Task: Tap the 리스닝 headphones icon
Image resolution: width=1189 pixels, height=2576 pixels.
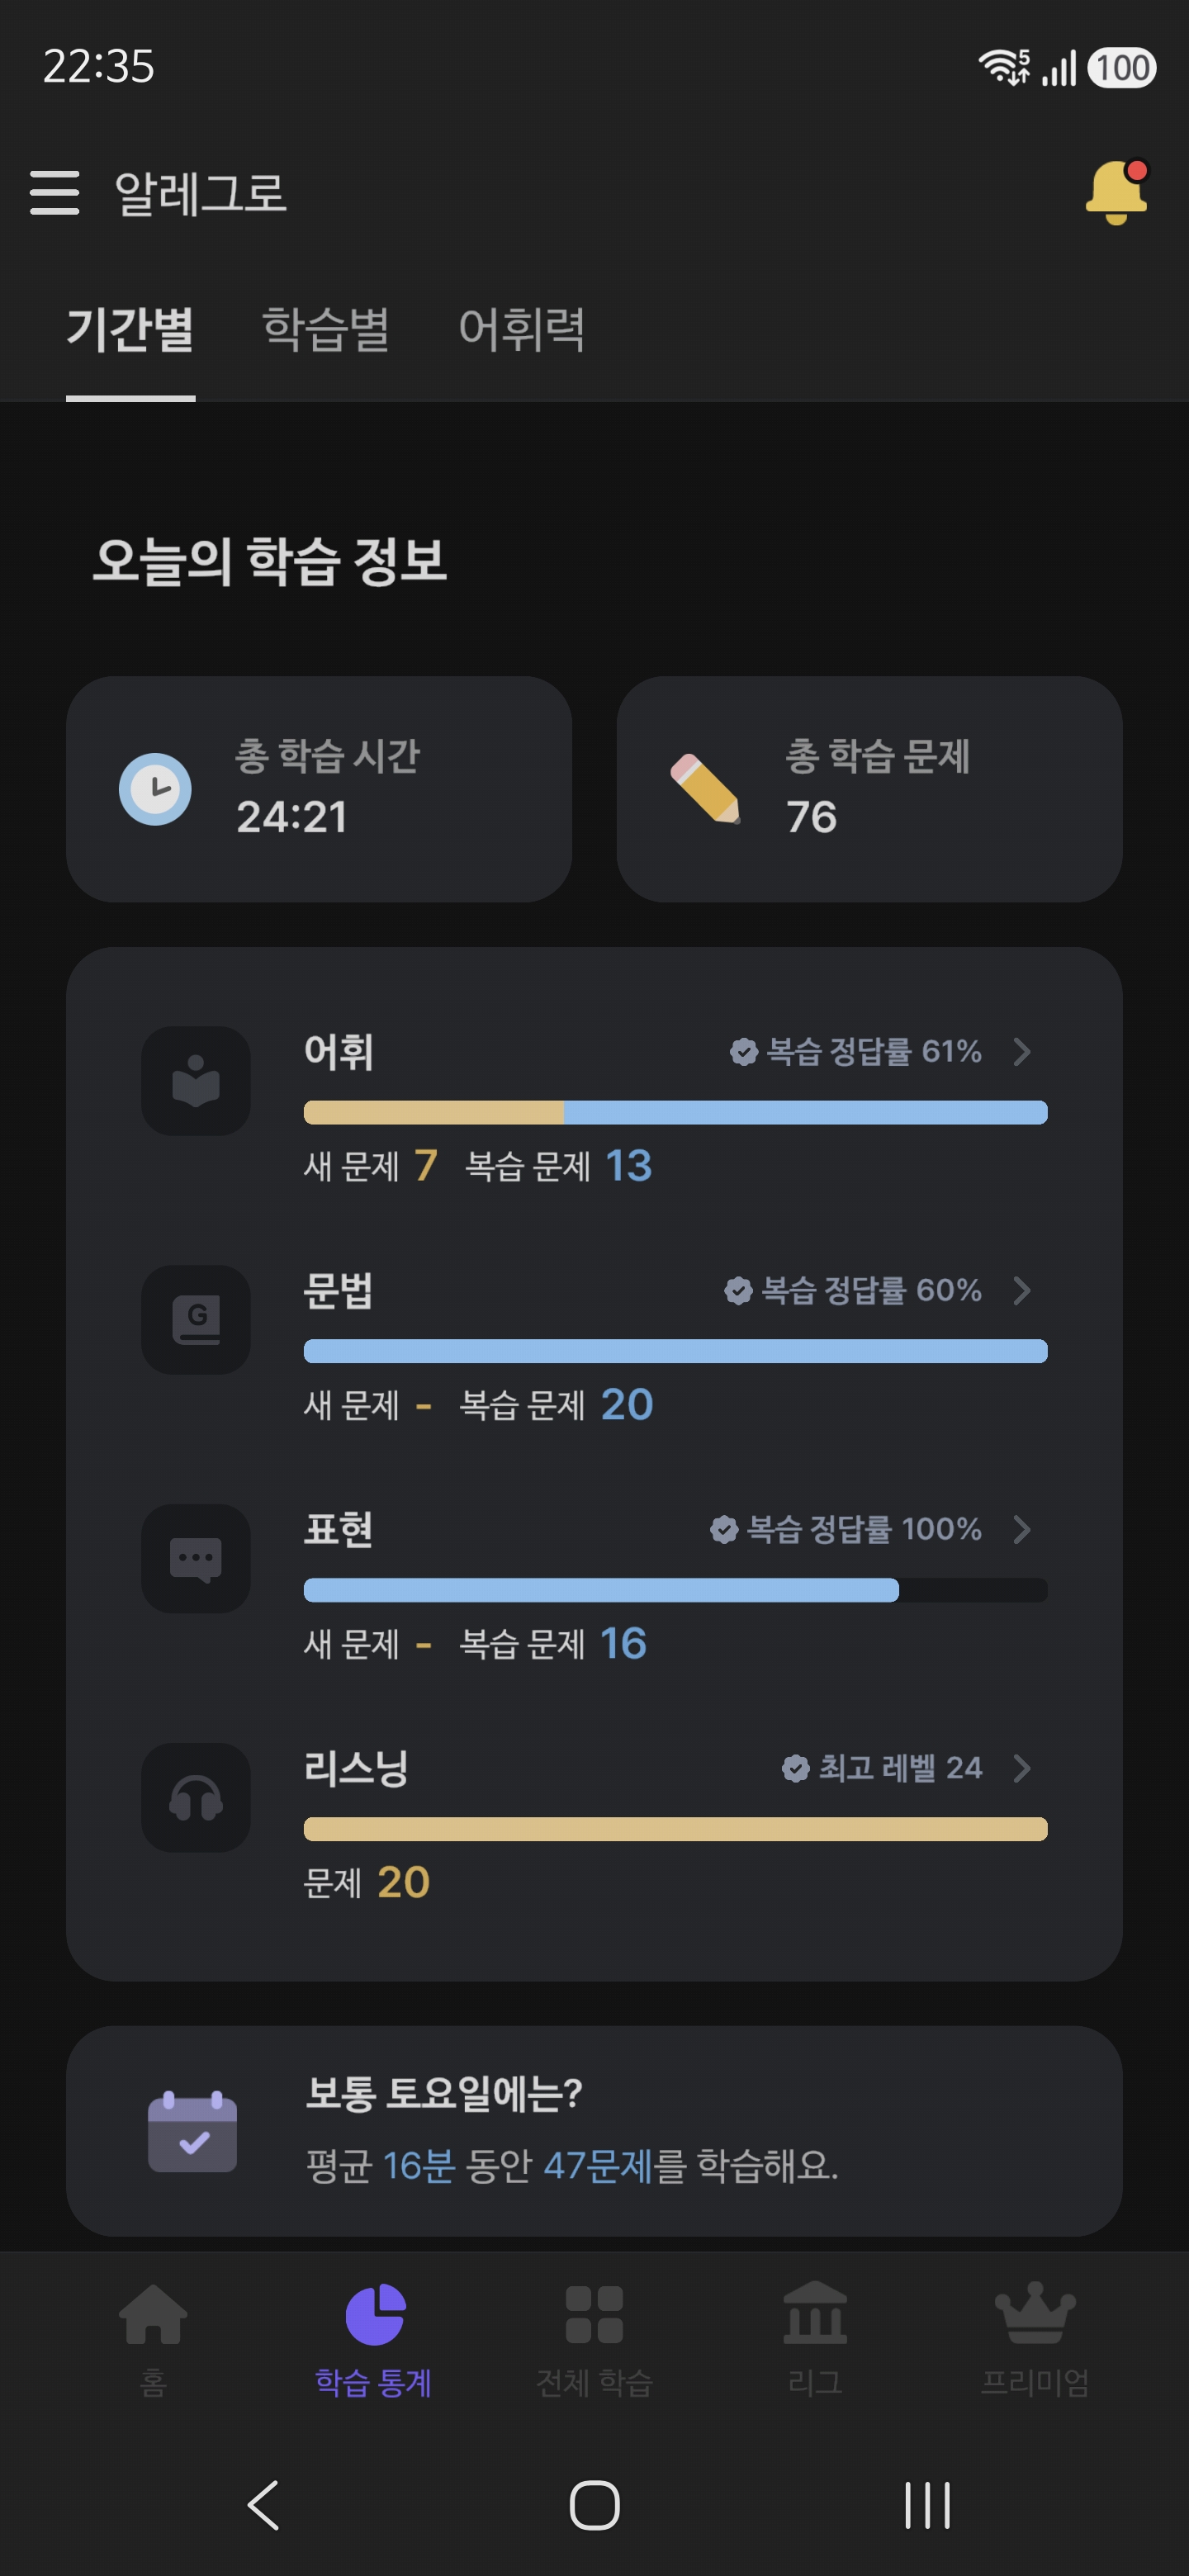Action: (196, 1798)
